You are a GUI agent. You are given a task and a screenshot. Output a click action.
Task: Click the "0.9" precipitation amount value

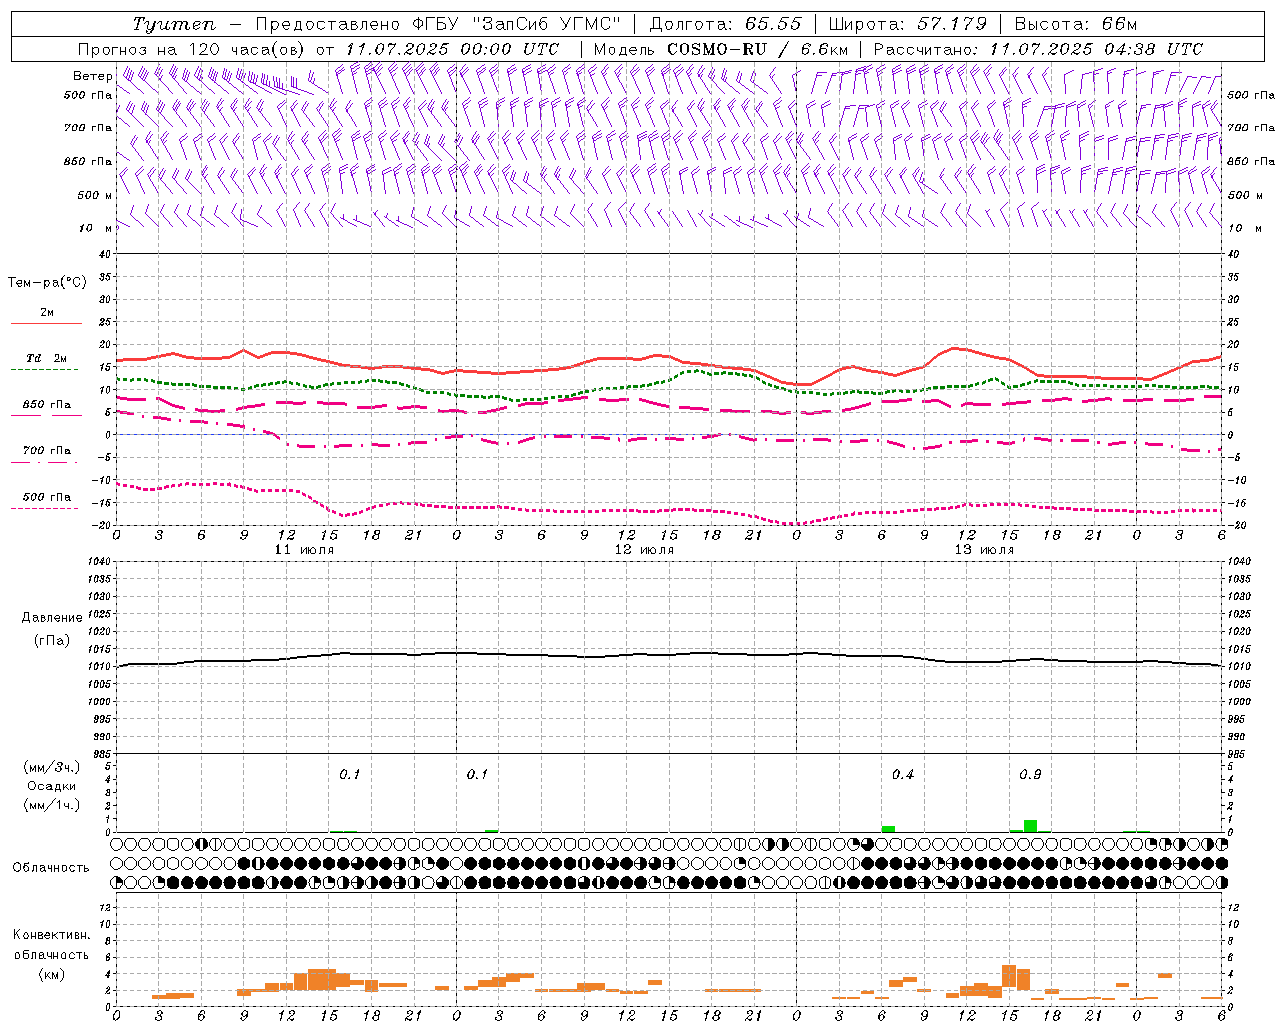point(1030,774)
